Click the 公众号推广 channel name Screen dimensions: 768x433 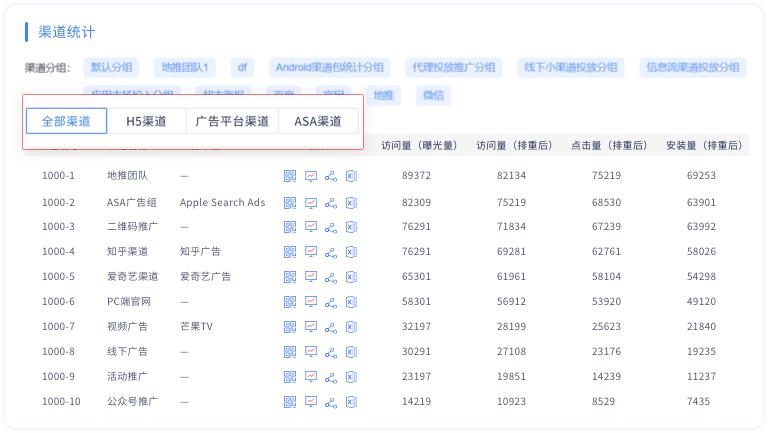tap(132, 402)
